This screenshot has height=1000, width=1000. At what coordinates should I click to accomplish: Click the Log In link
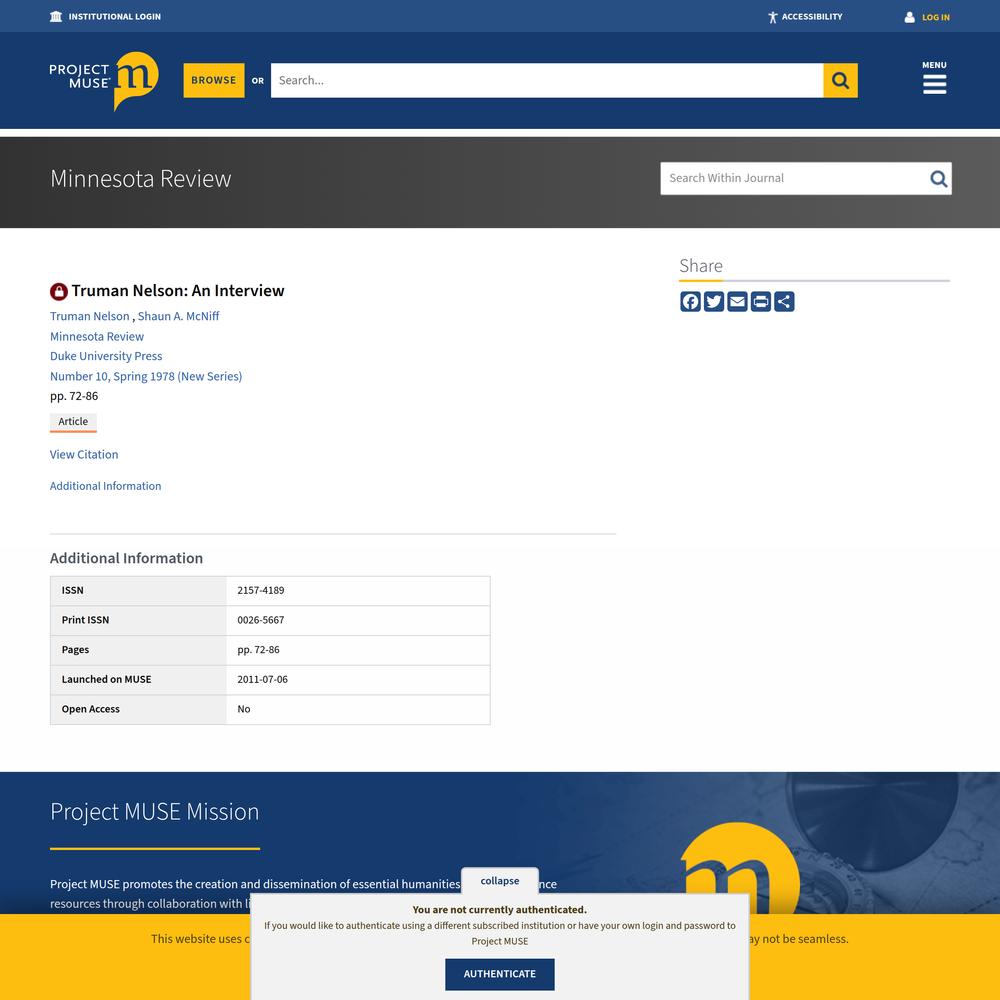(x=936, y=17)
